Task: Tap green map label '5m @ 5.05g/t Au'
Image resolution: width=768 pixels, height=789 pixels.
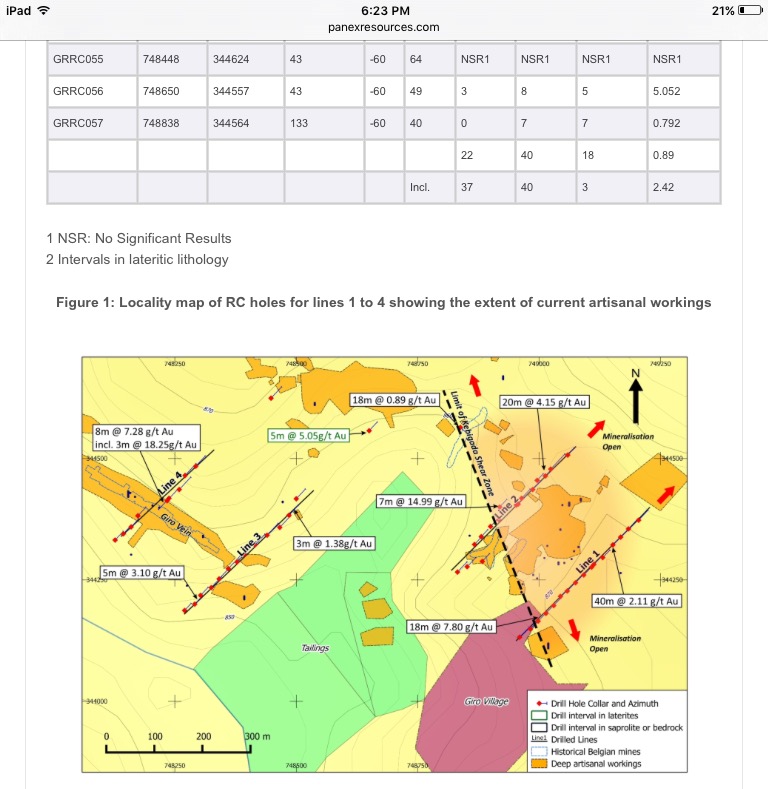Action: 309,436
